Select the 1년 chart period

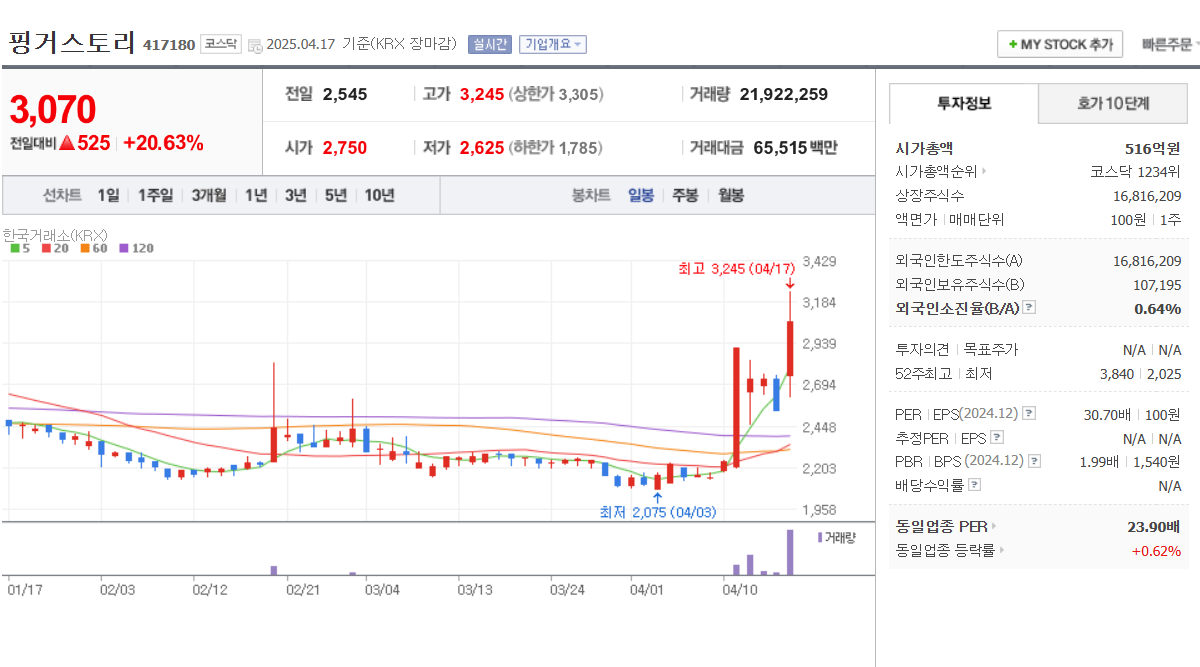pyautogui.click(x=257, y=195)
